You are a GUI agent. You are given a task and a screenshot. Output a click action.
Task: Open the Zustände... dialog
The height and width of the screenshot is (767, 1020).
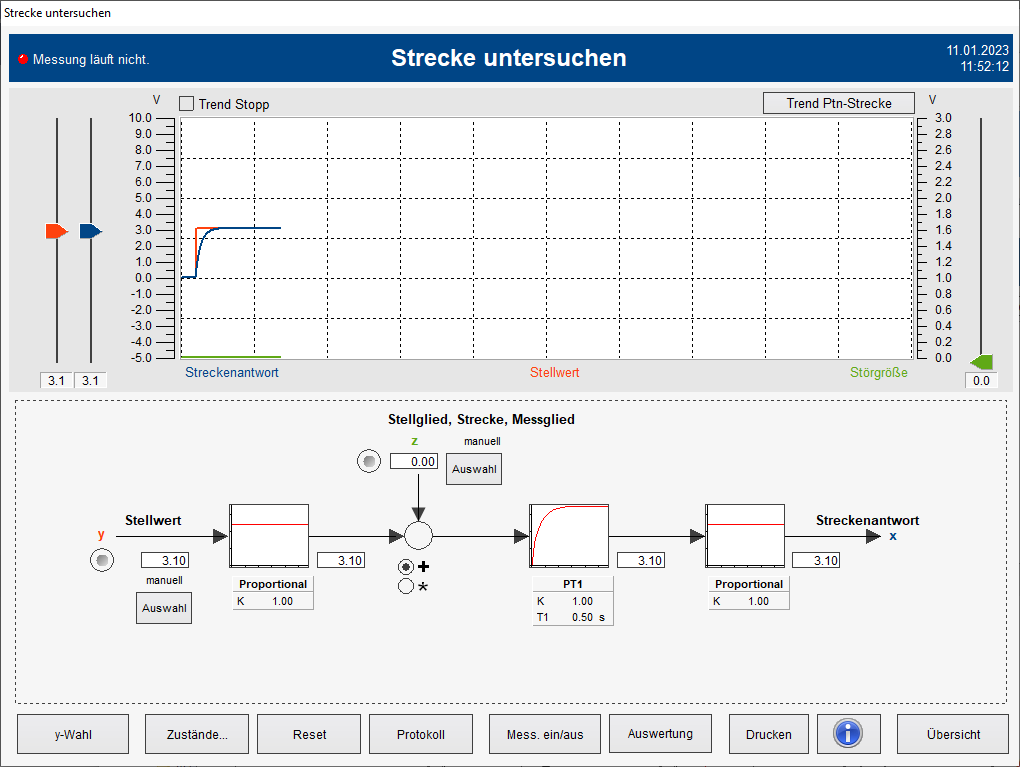coord(197,734)
